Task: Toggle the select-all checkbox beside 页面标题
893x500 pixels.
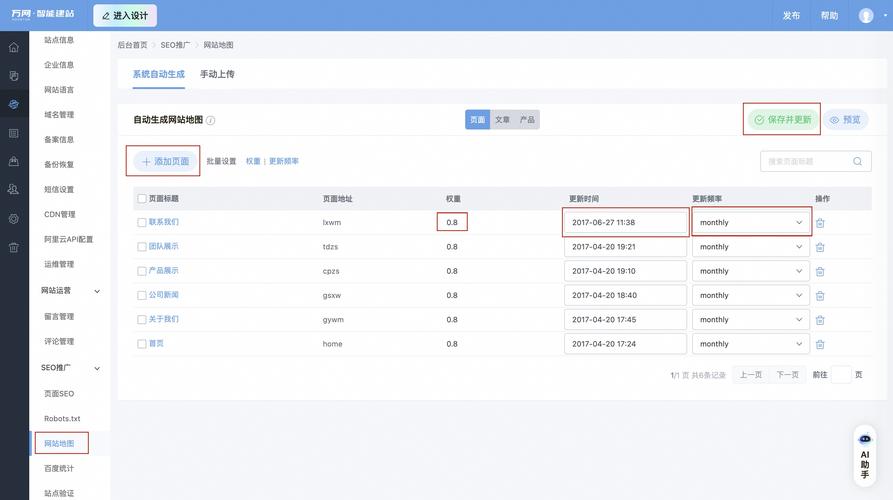Action: 142,199
